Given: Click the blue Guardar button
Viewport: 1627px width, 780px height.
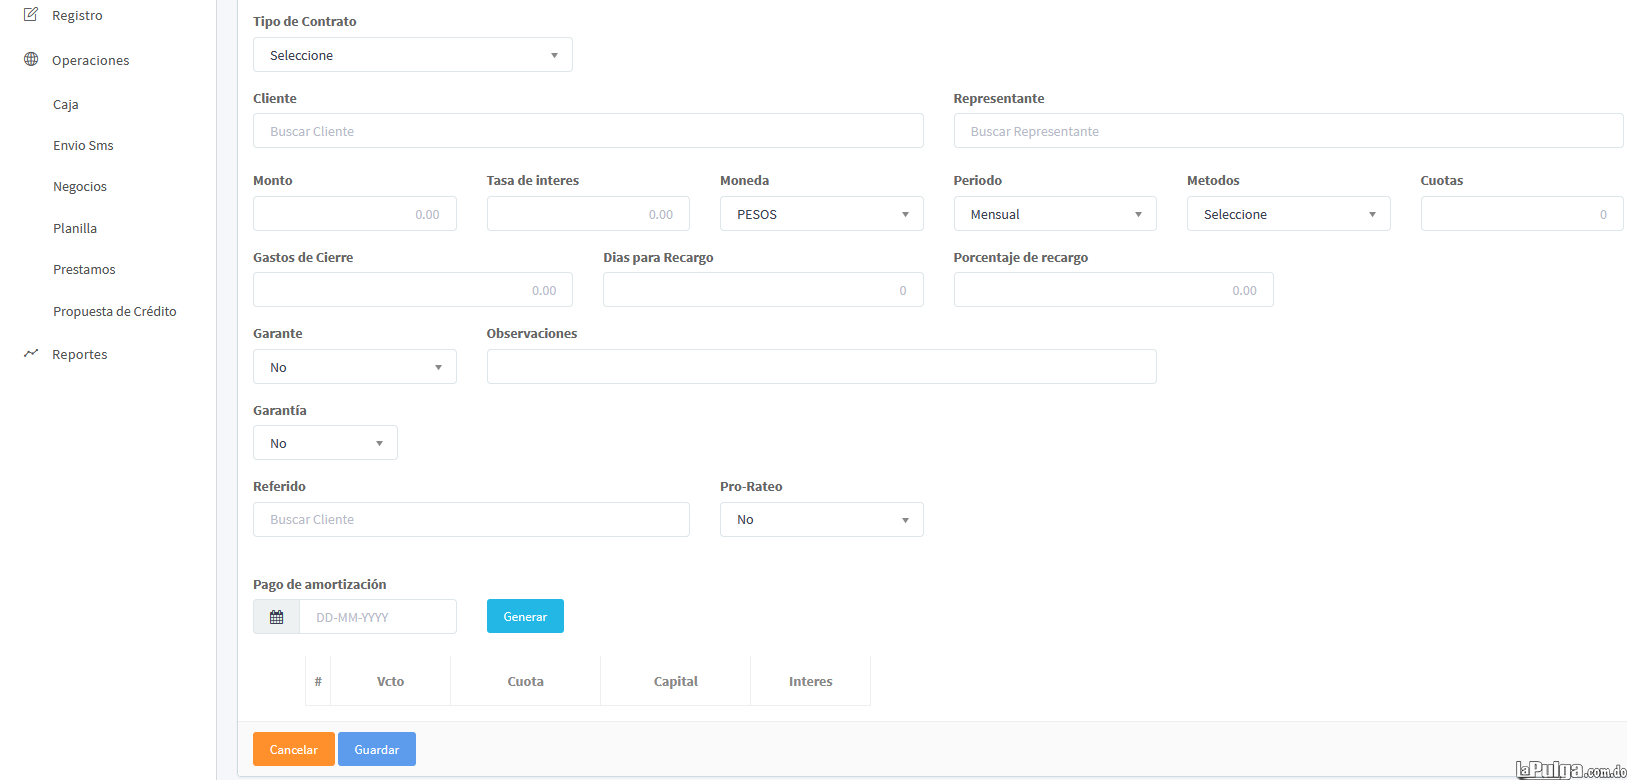Looking at the screenshot, I should click(377, 749).
